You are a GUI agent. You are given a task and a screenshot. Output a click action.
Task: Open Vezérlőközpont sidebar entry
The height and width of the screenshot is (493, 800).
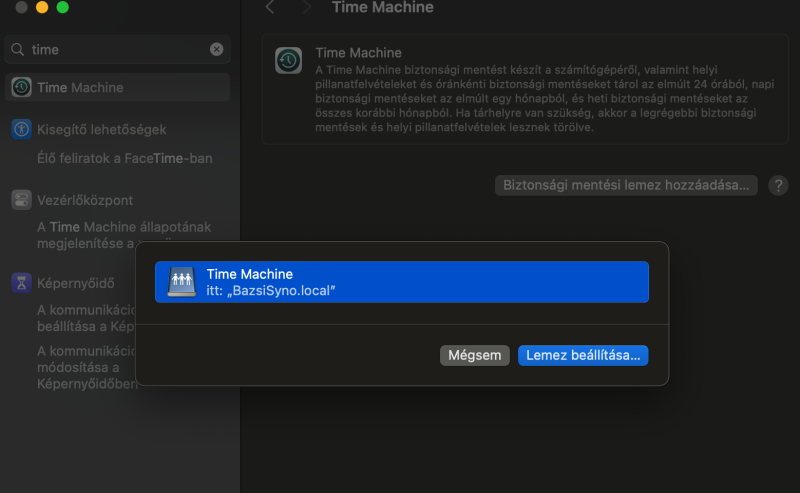coord(85,200)
